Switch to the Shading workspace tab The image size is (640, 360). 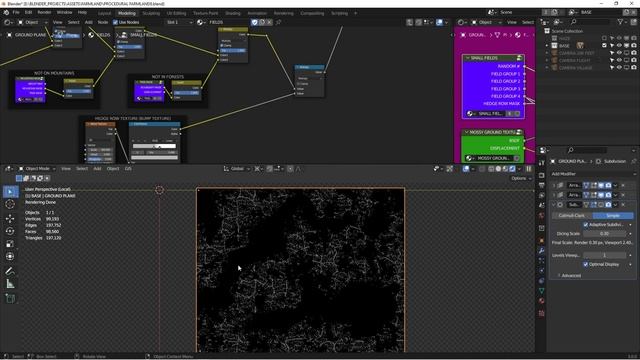pos(233,13)
